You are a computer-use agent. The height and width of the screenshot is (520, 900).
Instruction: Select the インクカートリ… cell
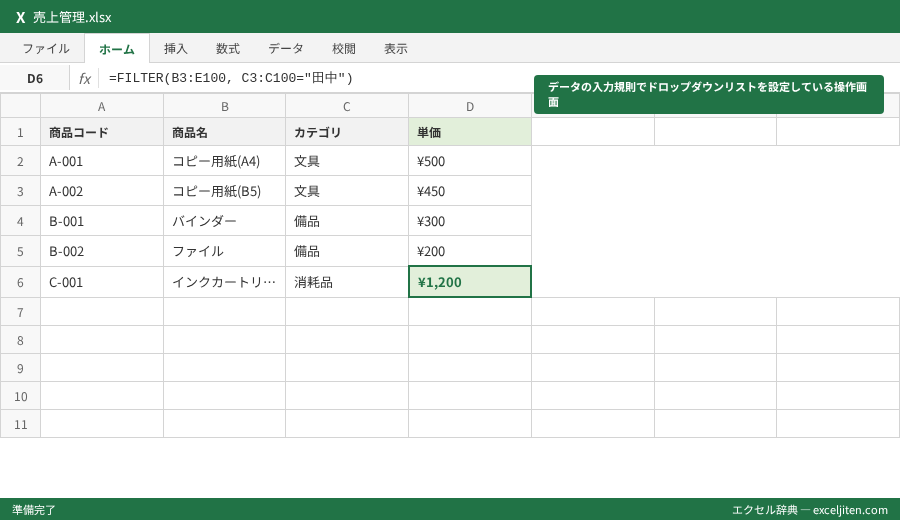(x=224, y=282)
